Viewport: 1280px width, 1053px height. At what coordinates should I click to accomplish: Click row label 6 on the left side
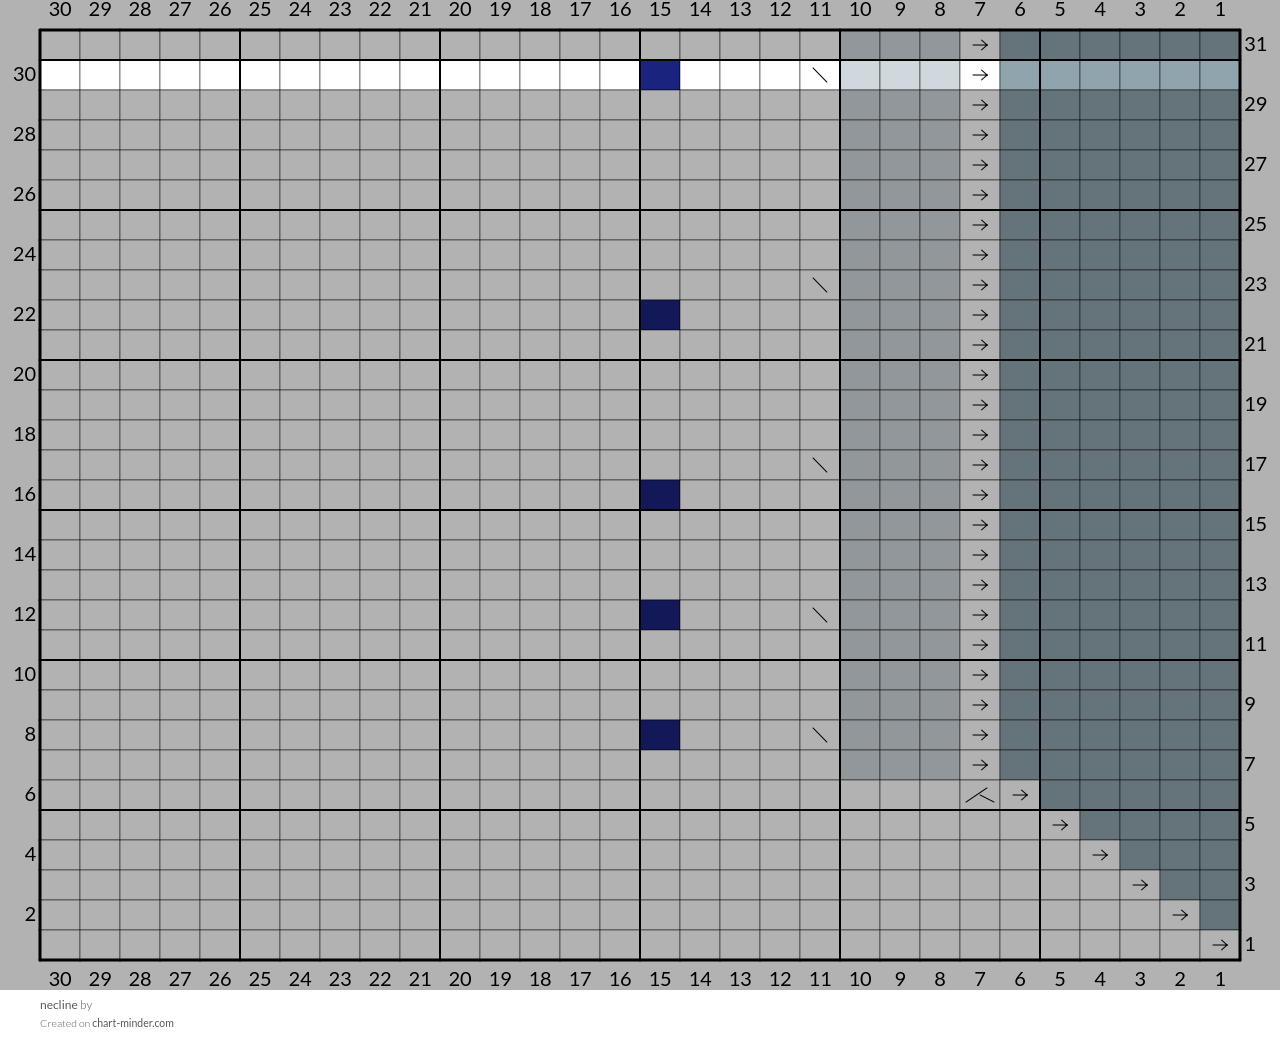click(31, 794)
